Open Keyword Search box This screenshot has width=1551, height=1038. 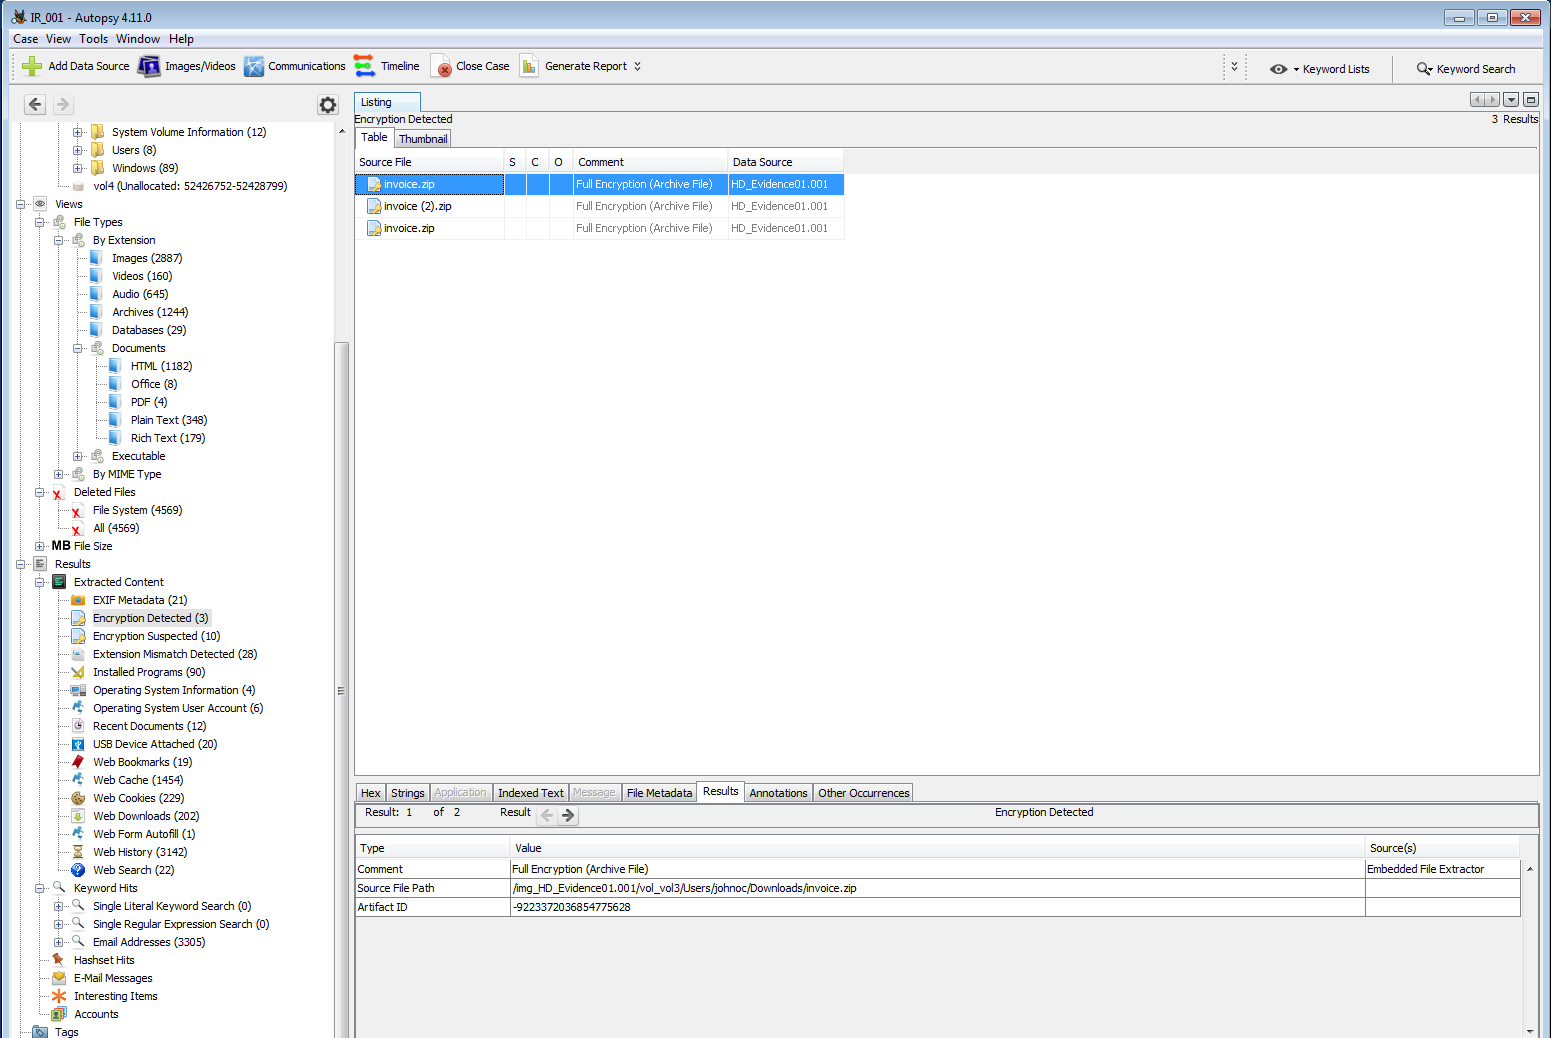tap(1466, 69)
